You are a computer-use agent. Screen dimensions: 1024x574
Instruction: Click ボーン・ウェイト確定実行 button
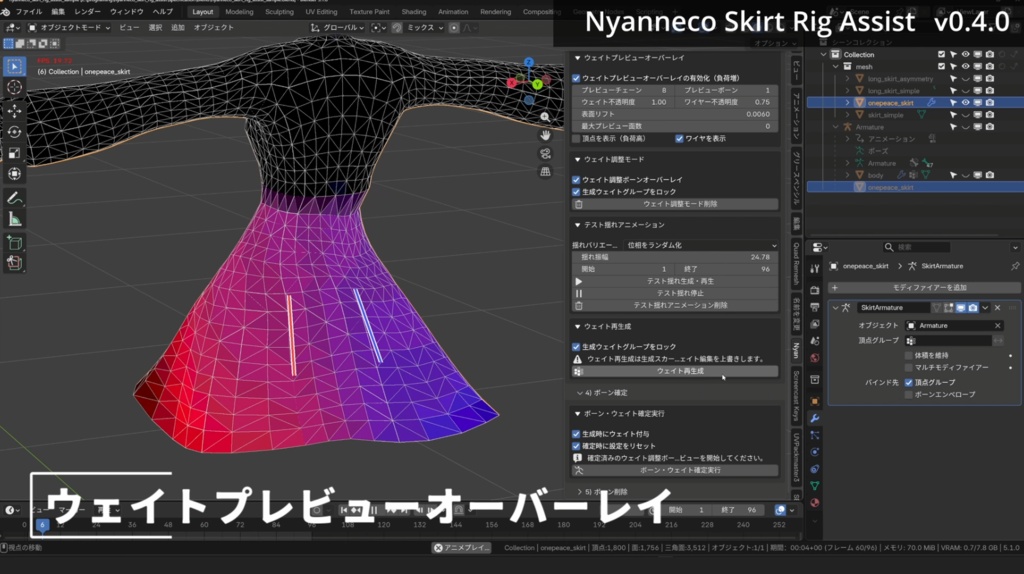tap(675, 470)
